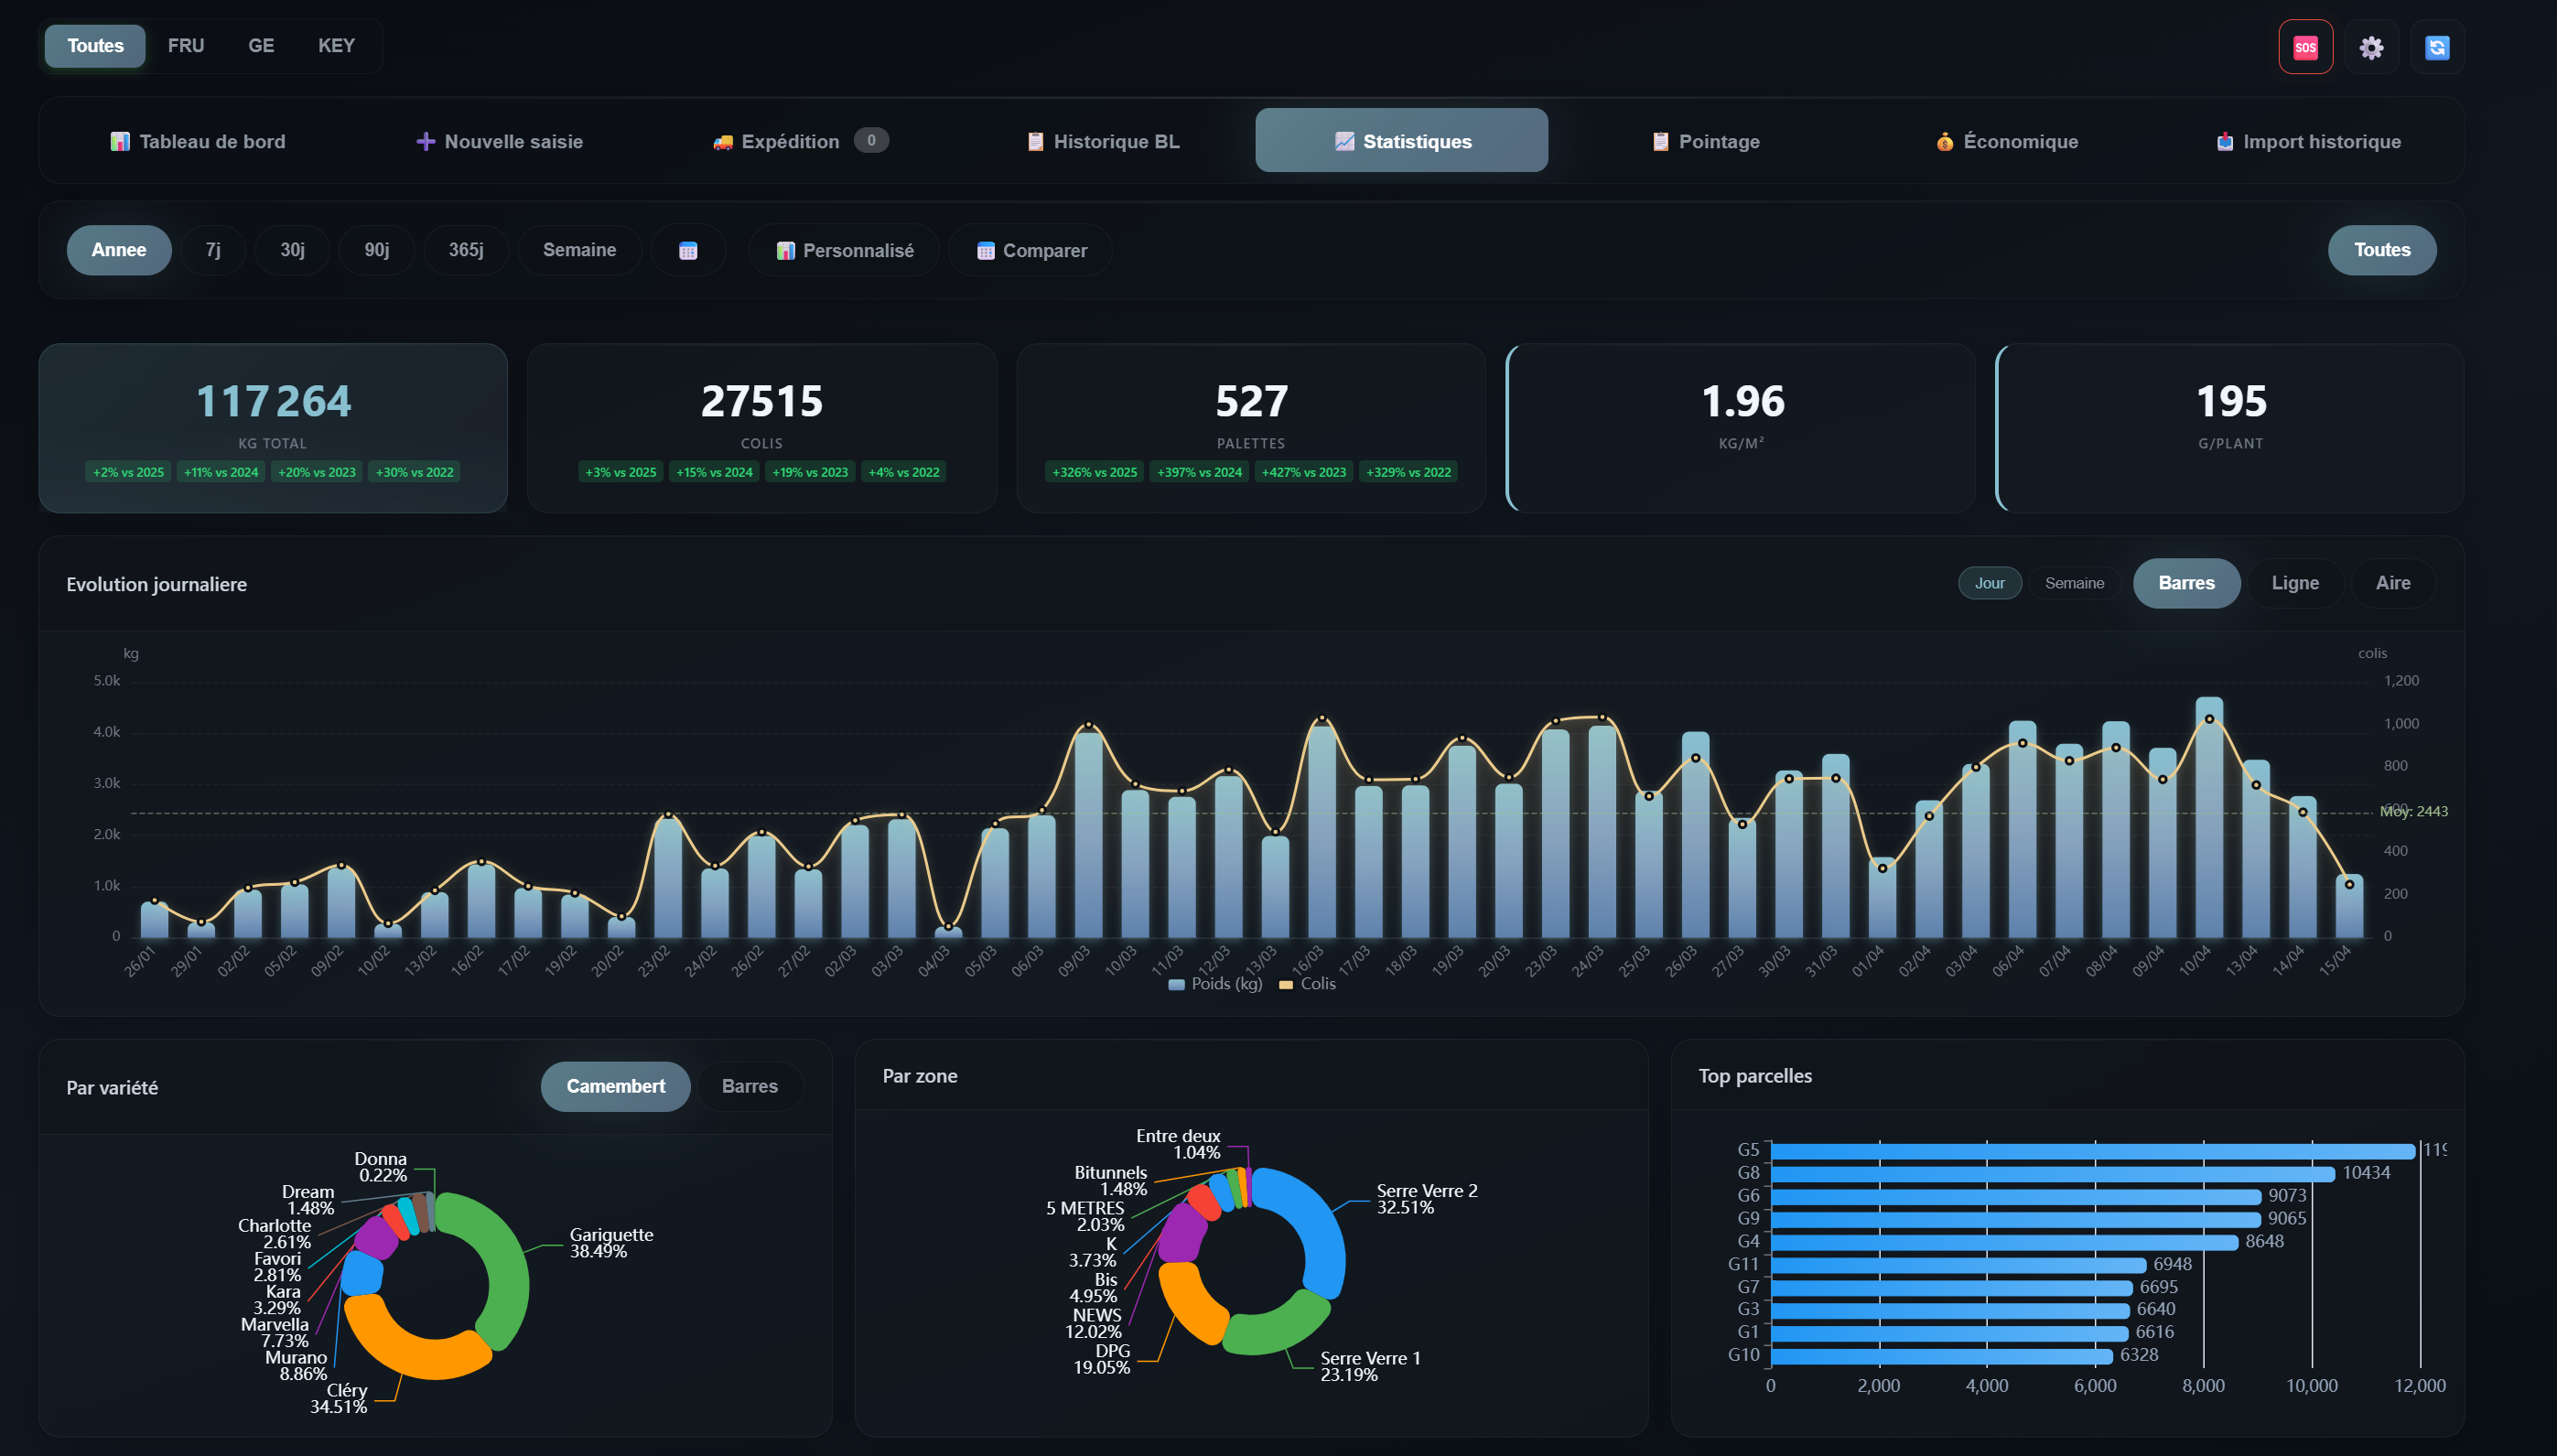The image size is (2557, 1456).
Task: Click the calendar icon inside Comparer button
Action: [x=986, y=250]
